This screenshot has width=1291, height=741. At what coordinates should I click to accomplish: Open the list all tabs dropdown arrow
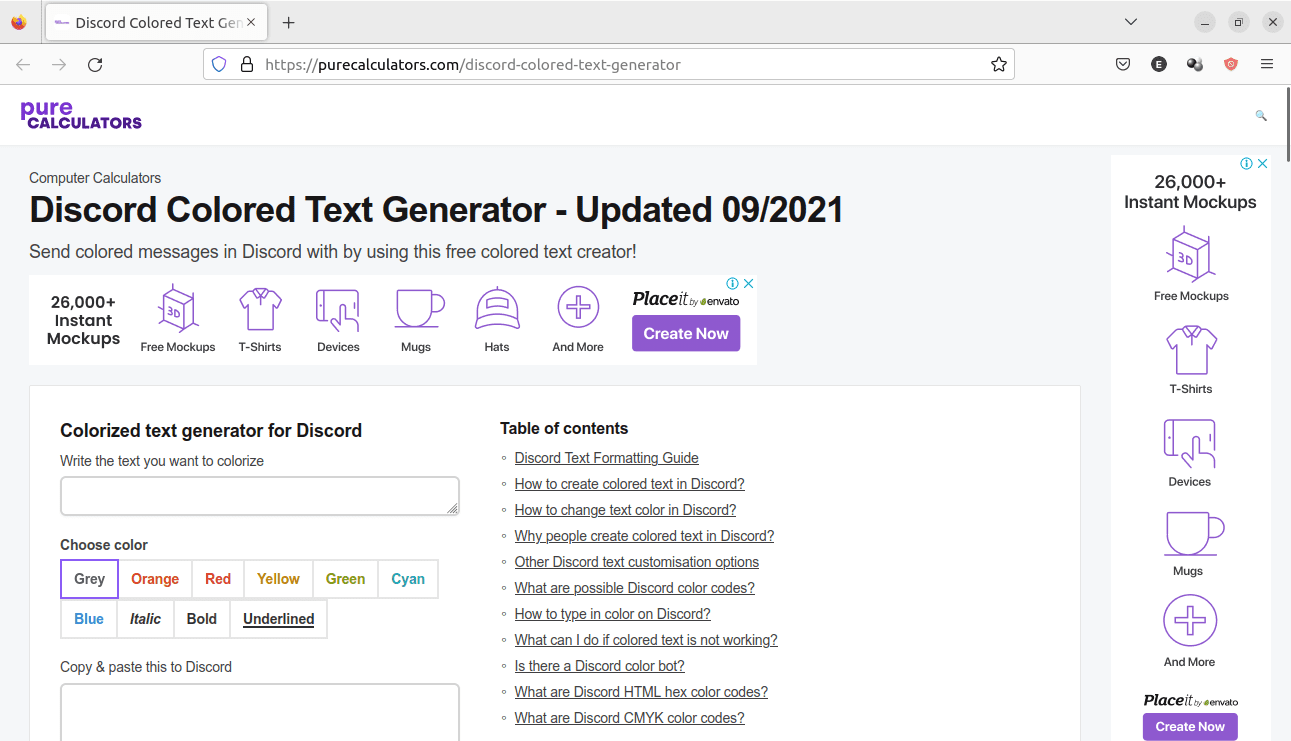(1131, 22)
